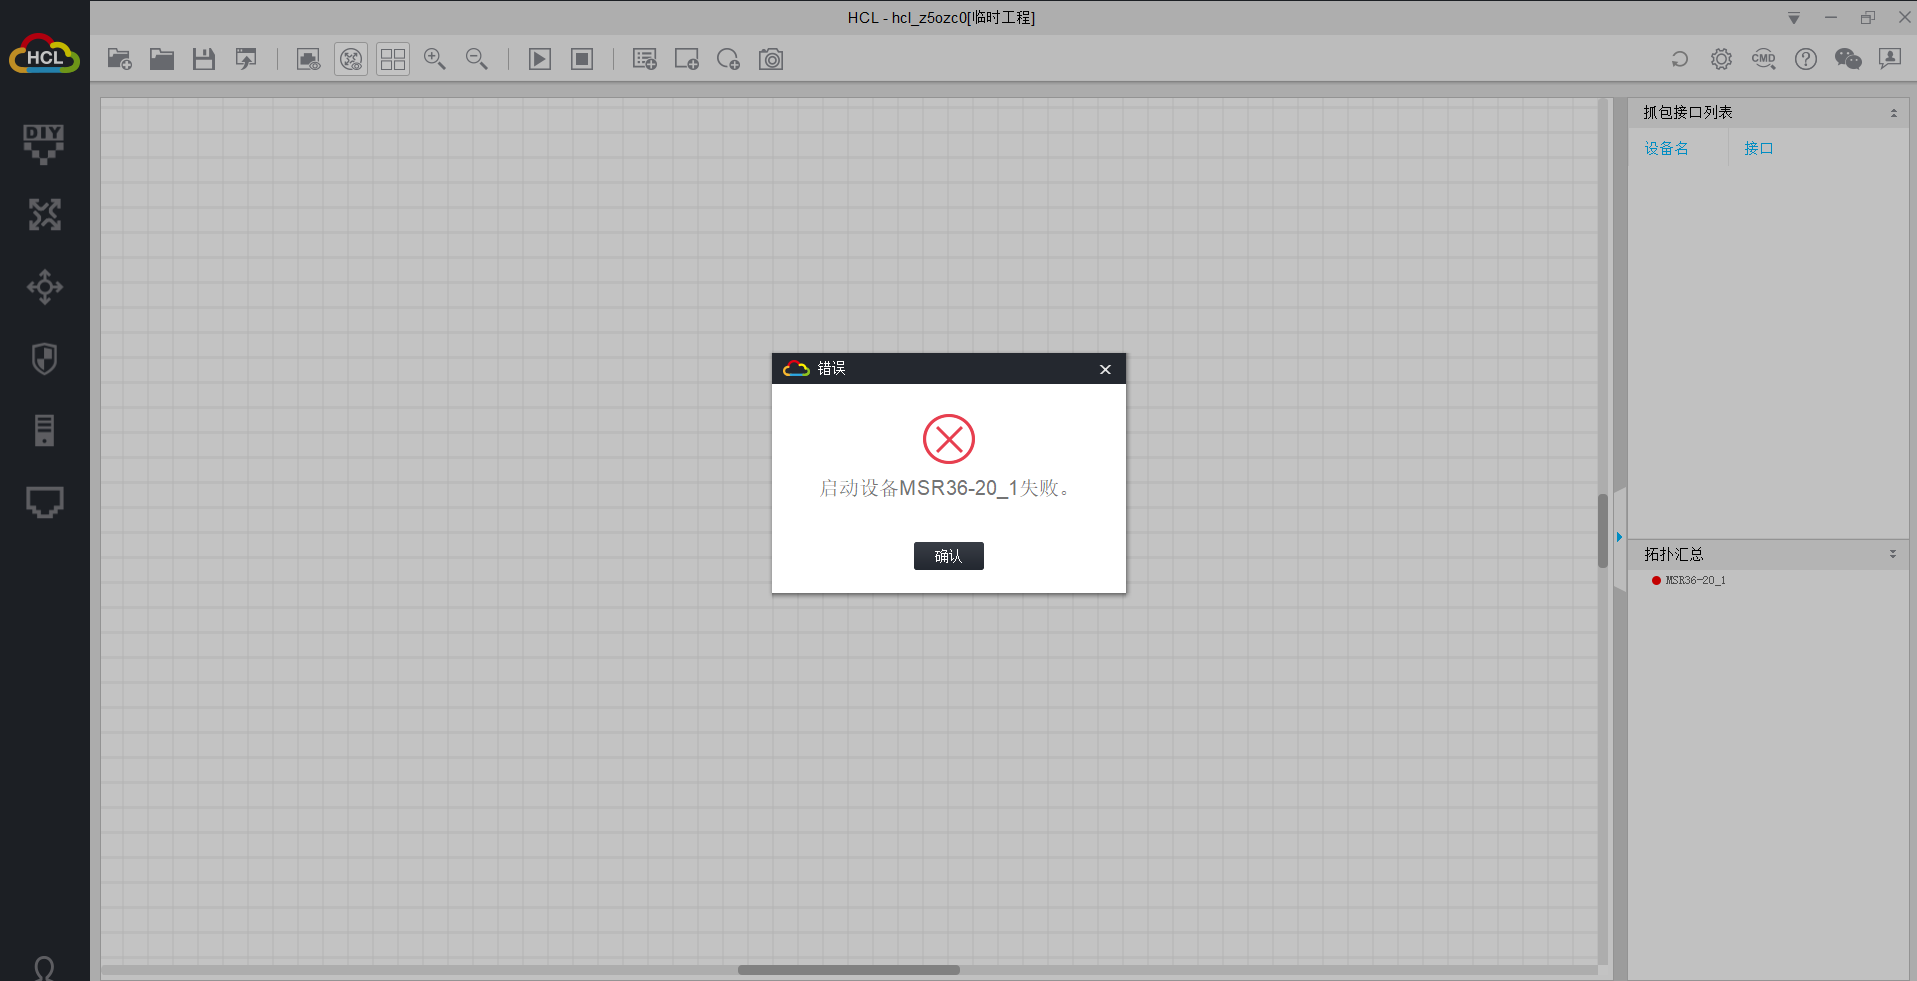The height and width of the screenshot is (981, 1917).
Task: Click the export project icon
Action: (246, 60)
